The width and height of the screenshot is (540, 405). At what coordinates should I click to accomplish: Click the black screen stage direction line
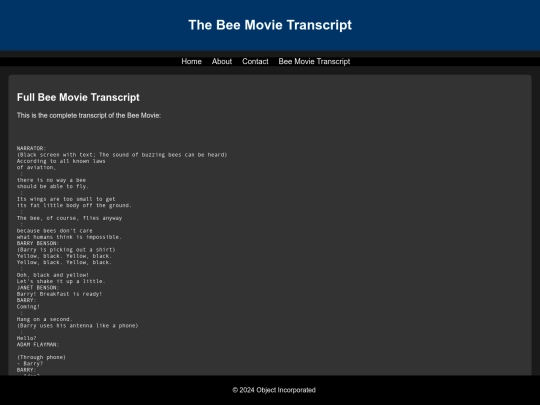click(x=122, y=155)
